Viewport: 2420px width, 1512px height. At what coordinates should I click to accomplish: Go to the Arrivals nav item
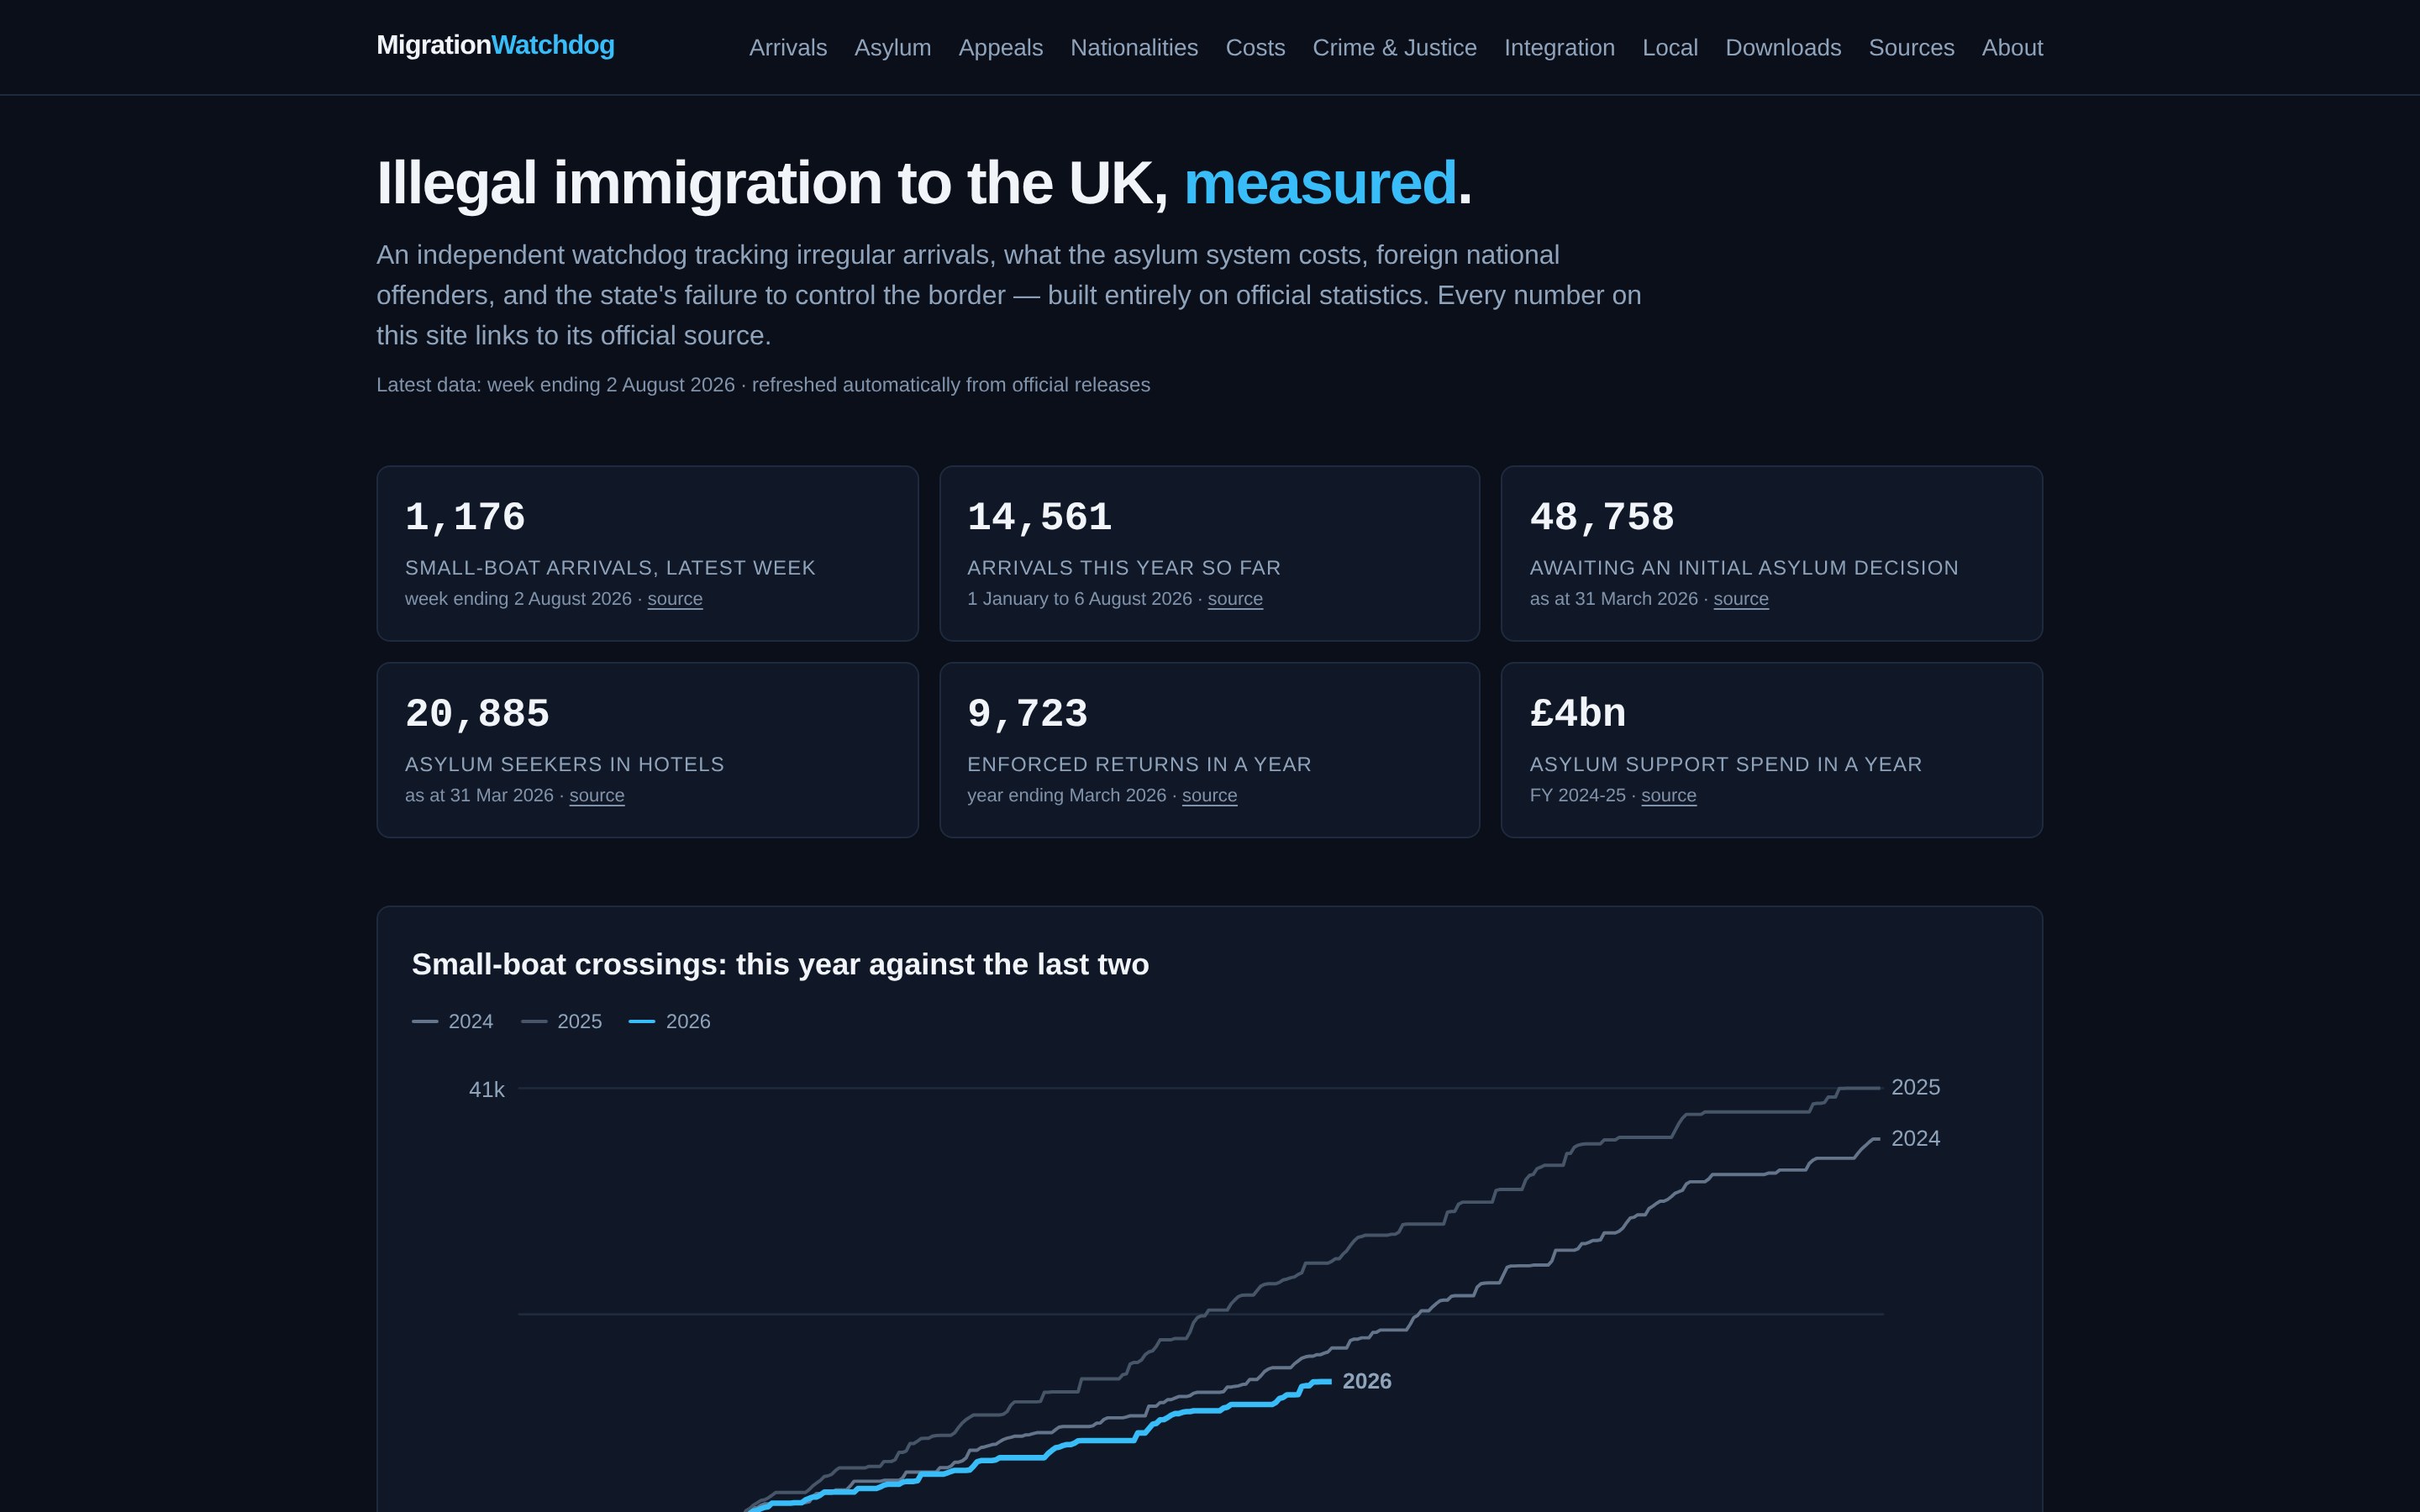click(x=788, y=47)
